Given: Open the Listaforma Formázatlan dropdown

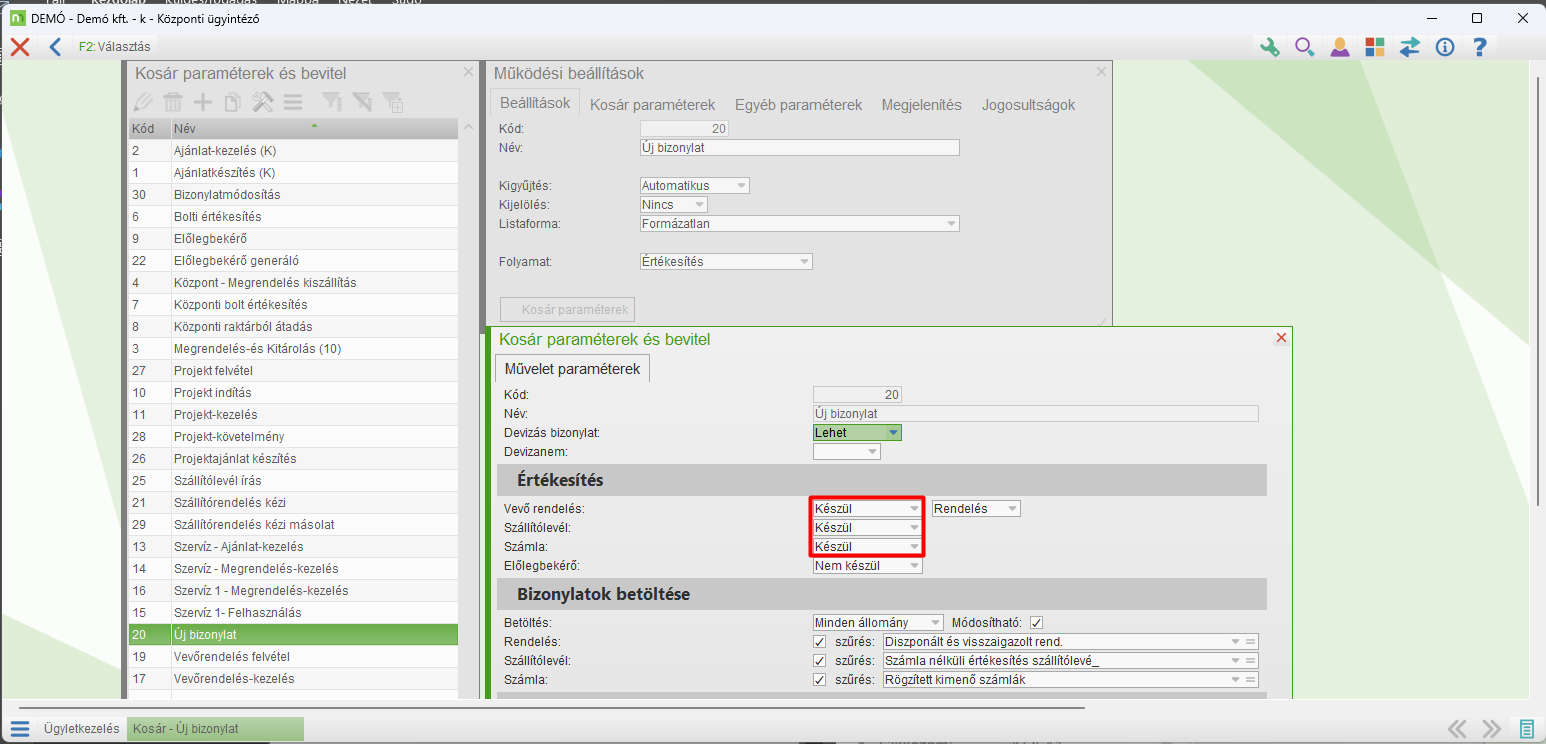Looking at the screenshot, I should coord(799,224).
